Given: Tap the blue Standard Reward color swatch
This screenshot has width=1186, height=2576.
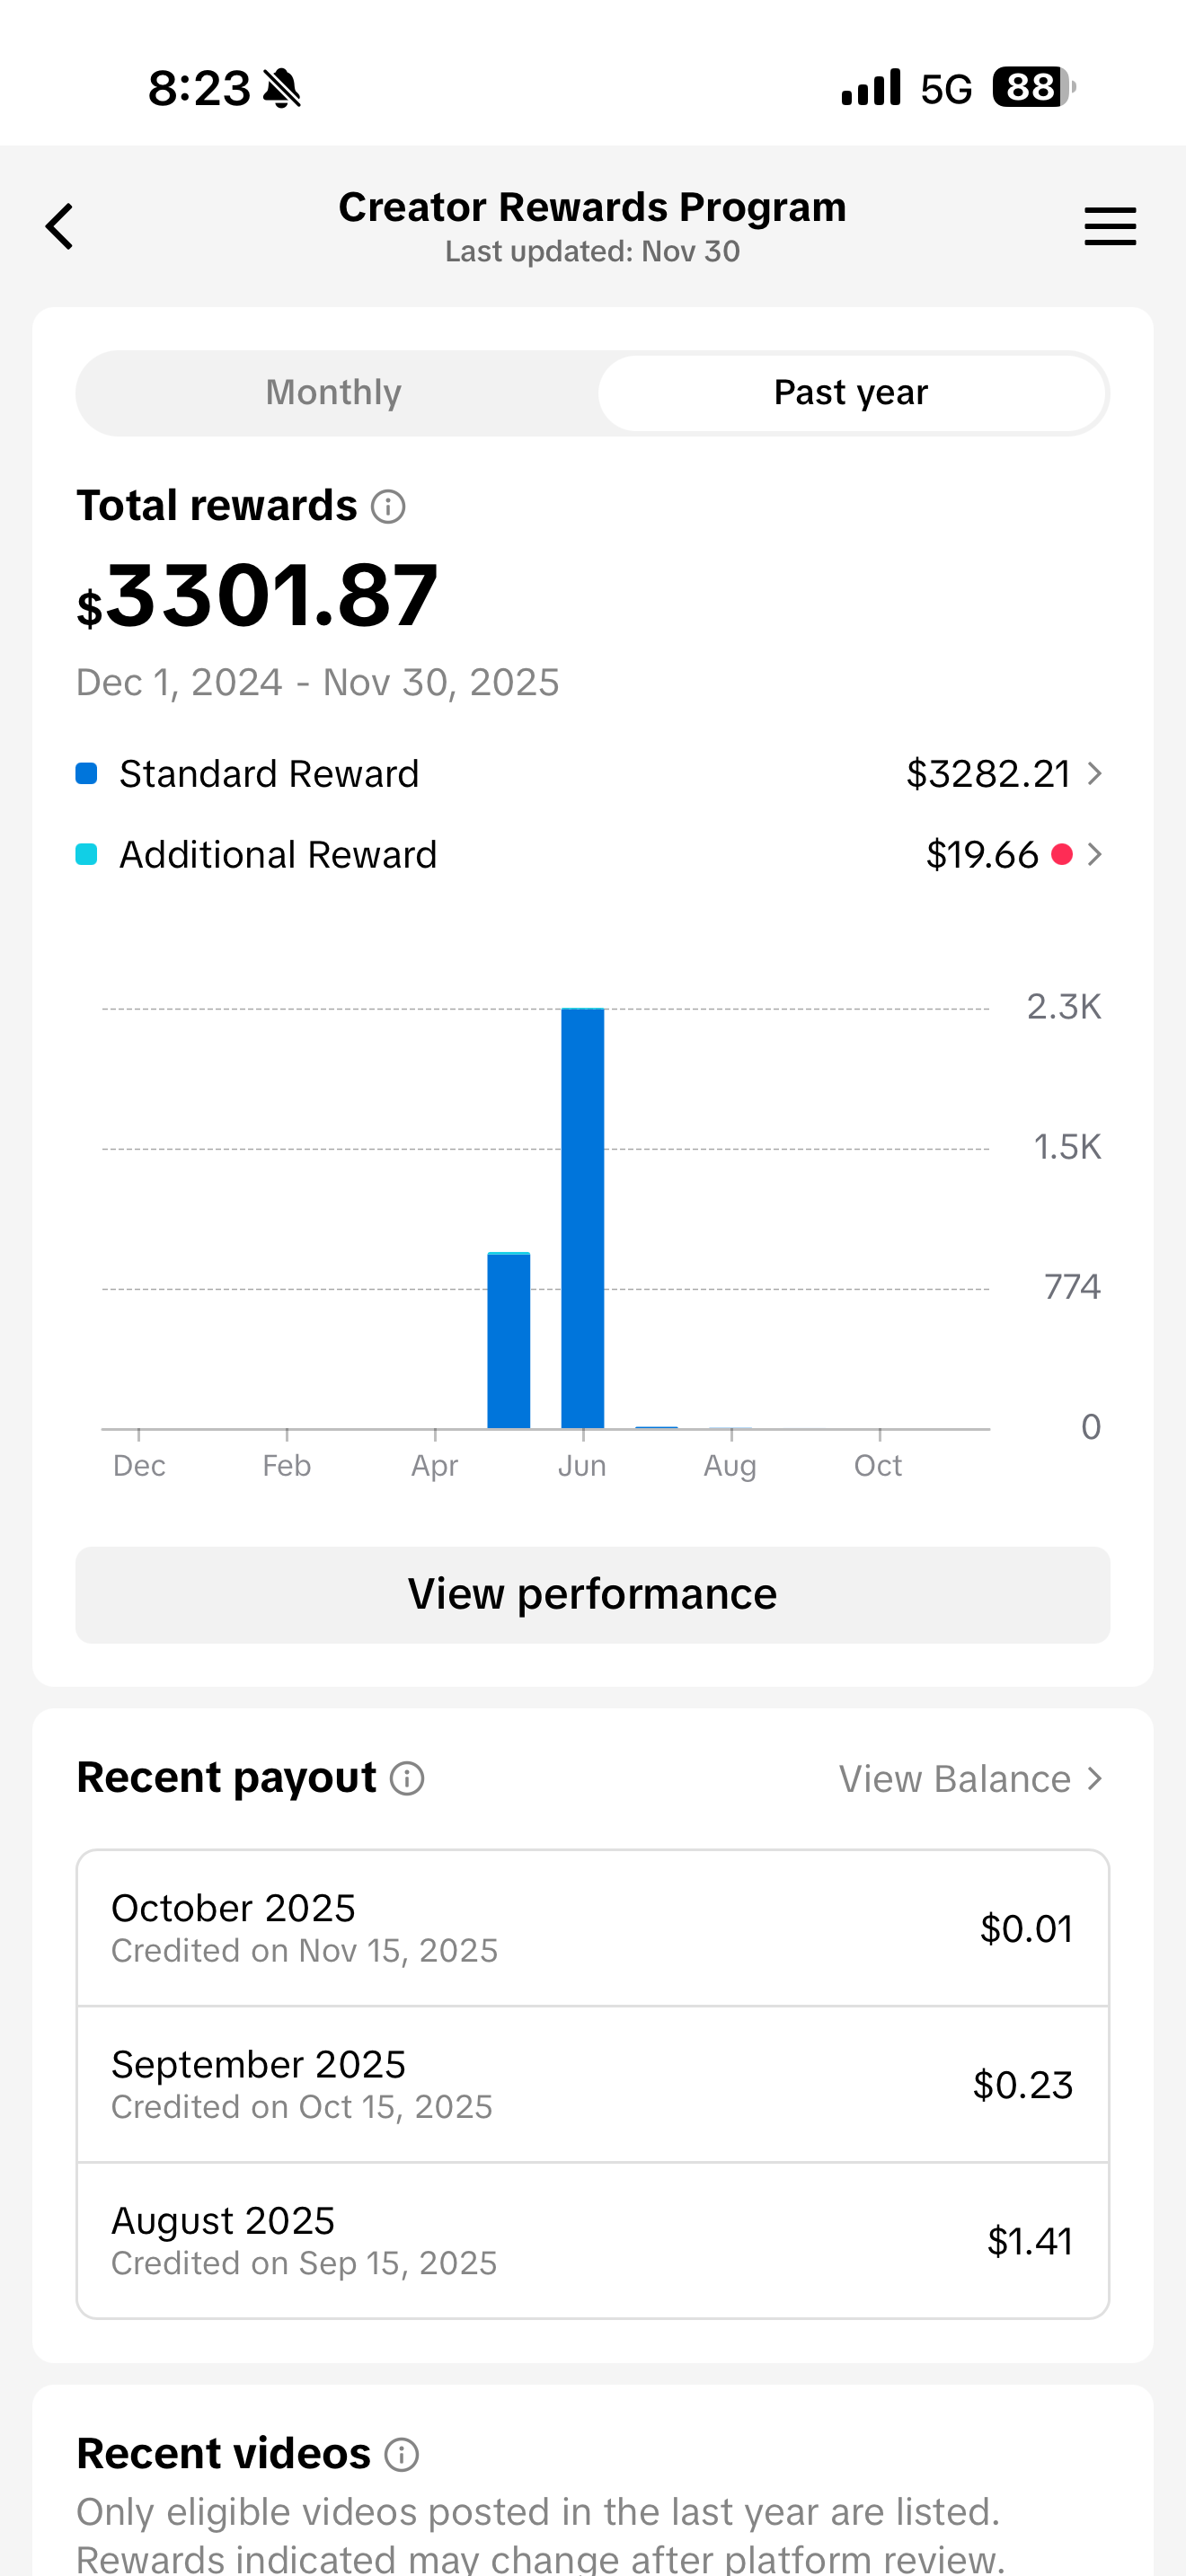Looking at the screenshot, I should point(87,774).
